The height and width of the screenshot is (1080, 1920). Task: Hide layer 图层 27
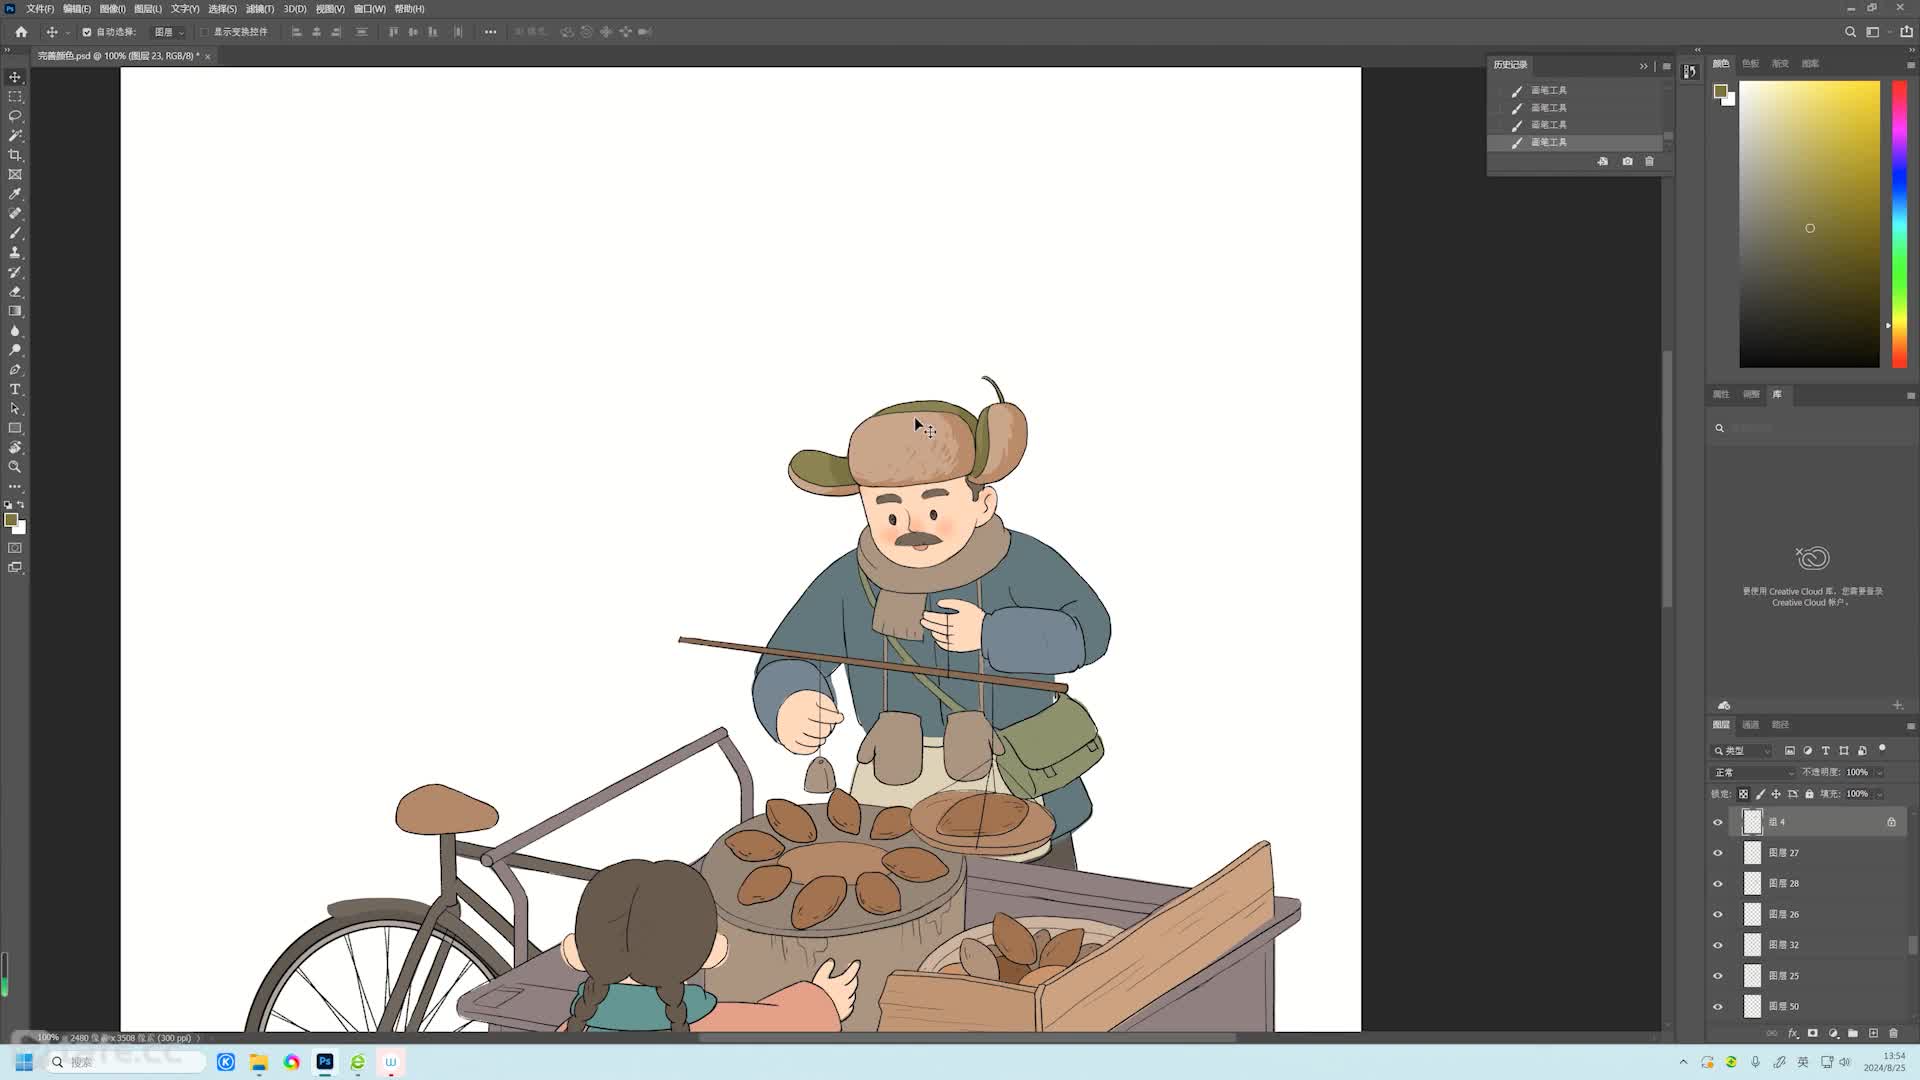tap(1718, 853)
